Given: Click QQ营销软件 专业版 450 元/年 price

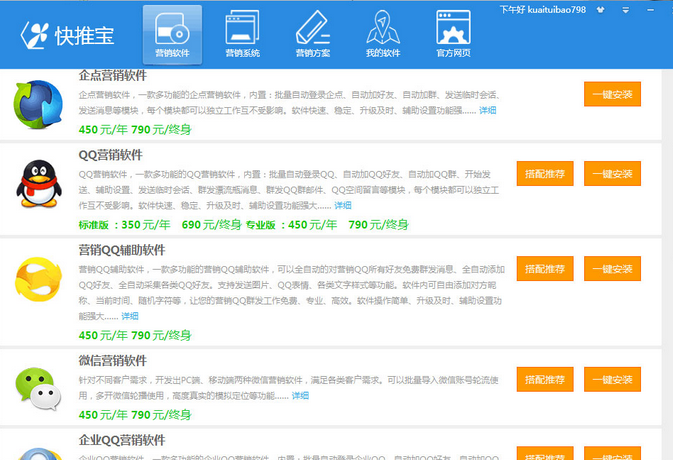Looking at the screenshot, I should coord(291,225).
